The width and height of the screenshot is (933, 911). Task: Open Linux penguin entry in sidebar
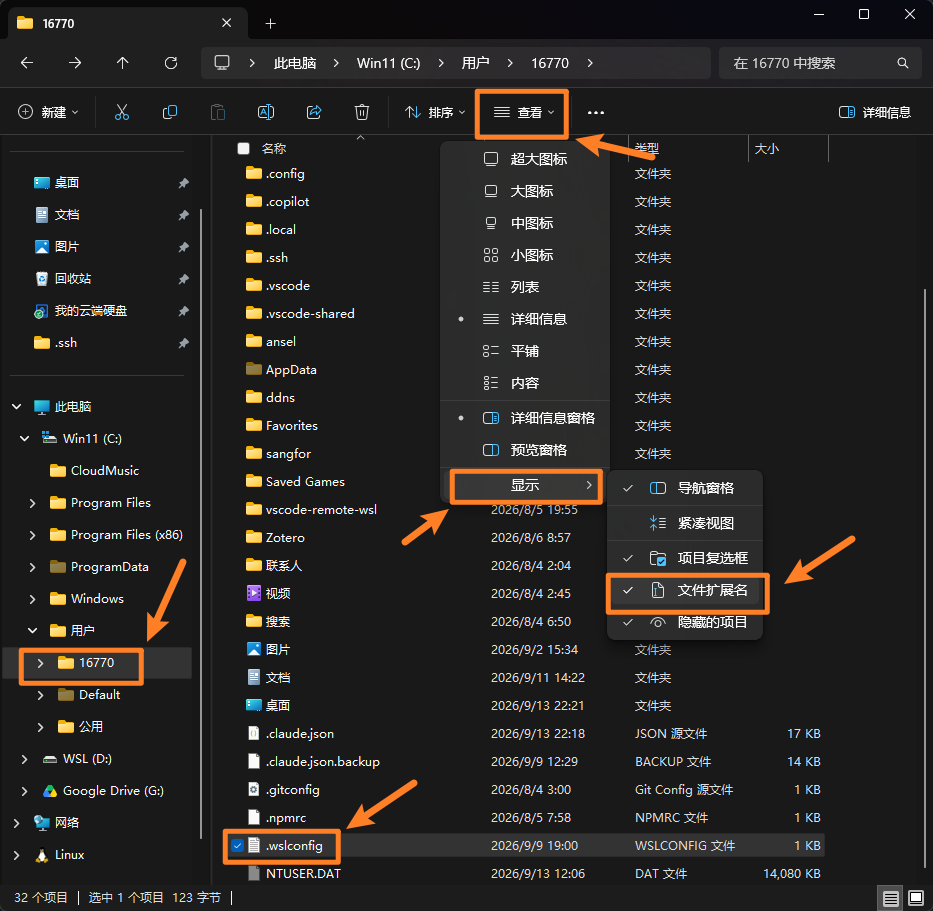coord(60,855)
